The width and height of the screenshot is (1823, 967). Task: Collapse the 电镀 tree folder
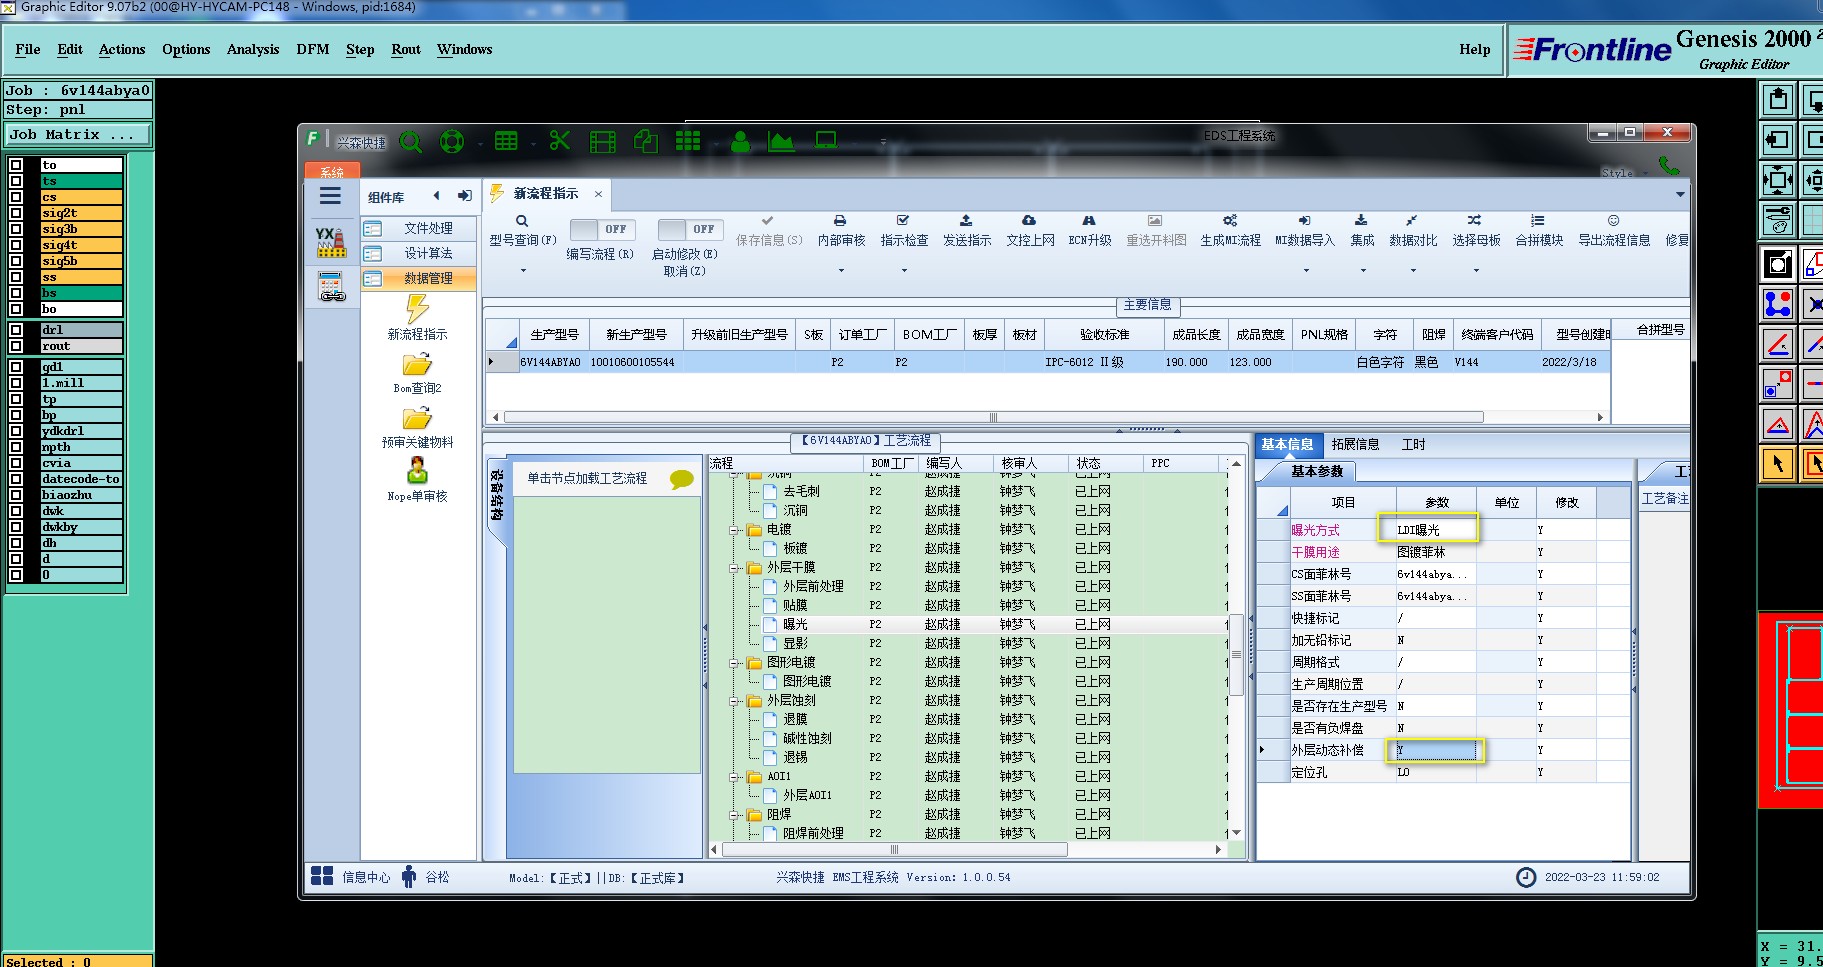coord(736,530)
